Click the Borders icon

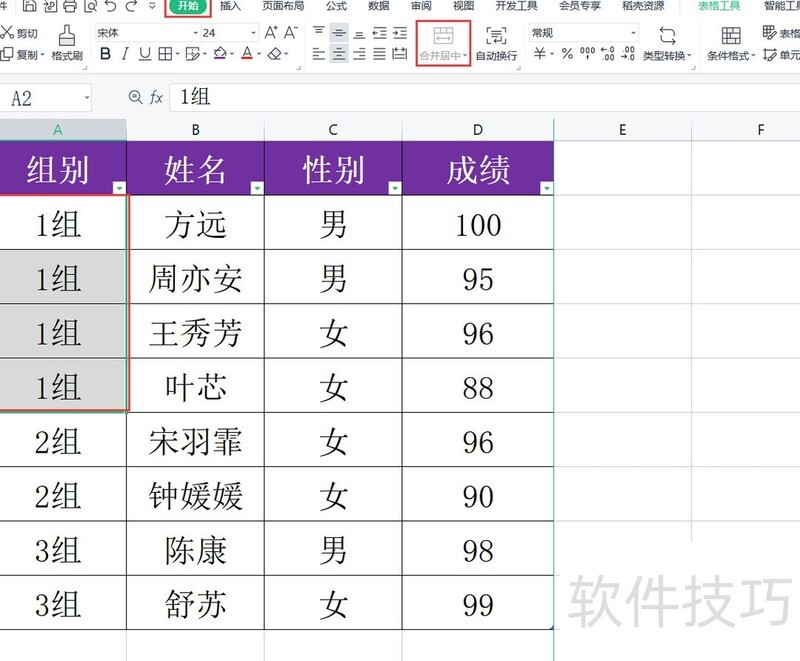point(165,54)
